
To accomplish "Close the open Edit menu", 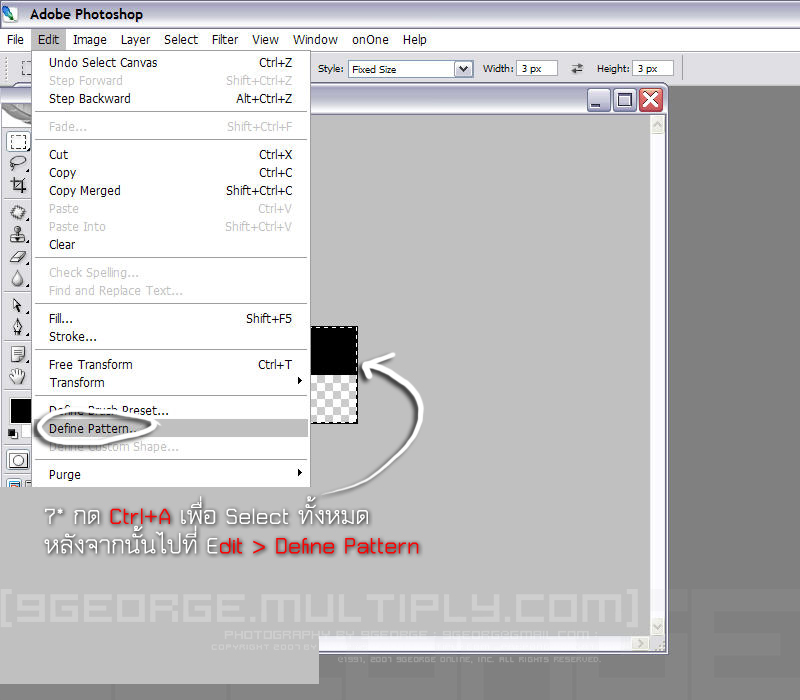I will click(48, 40).
